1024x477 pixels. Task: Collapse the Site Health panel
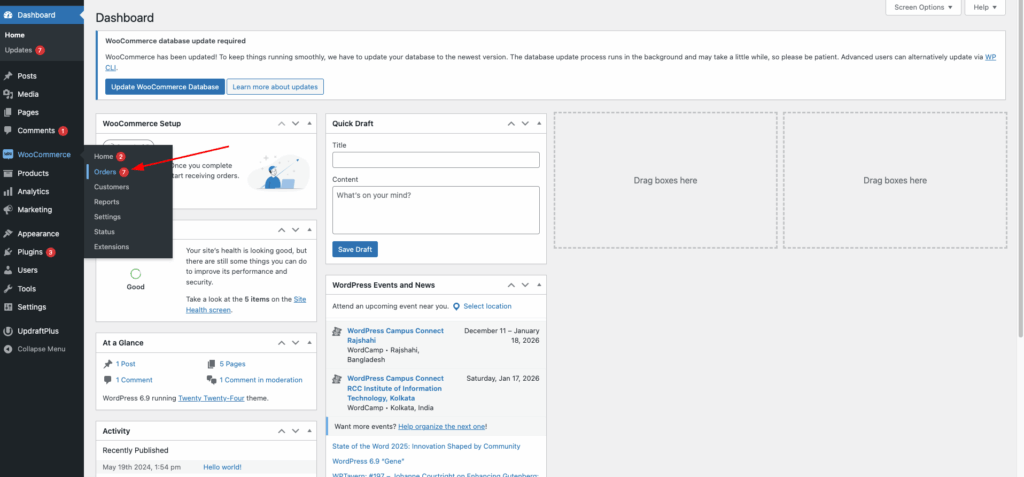310,230
